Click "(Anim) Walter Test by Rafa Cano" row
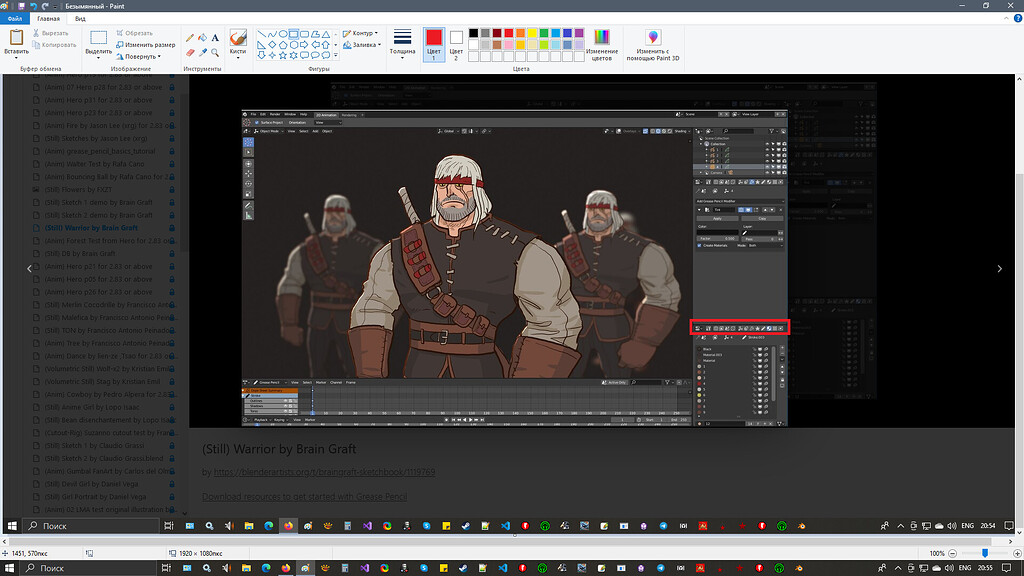1024x576 pixels. point(95,164)
